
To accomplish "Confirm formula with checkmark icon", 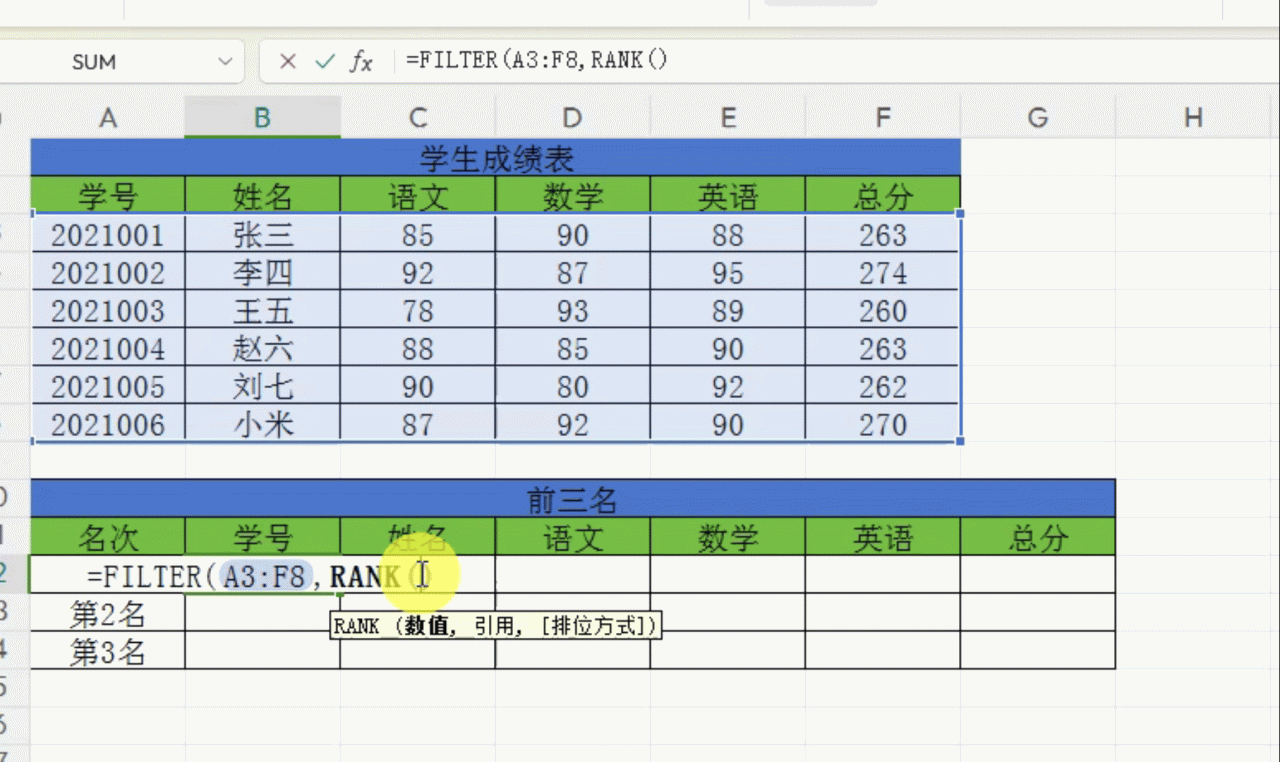I will pos(324,62).
